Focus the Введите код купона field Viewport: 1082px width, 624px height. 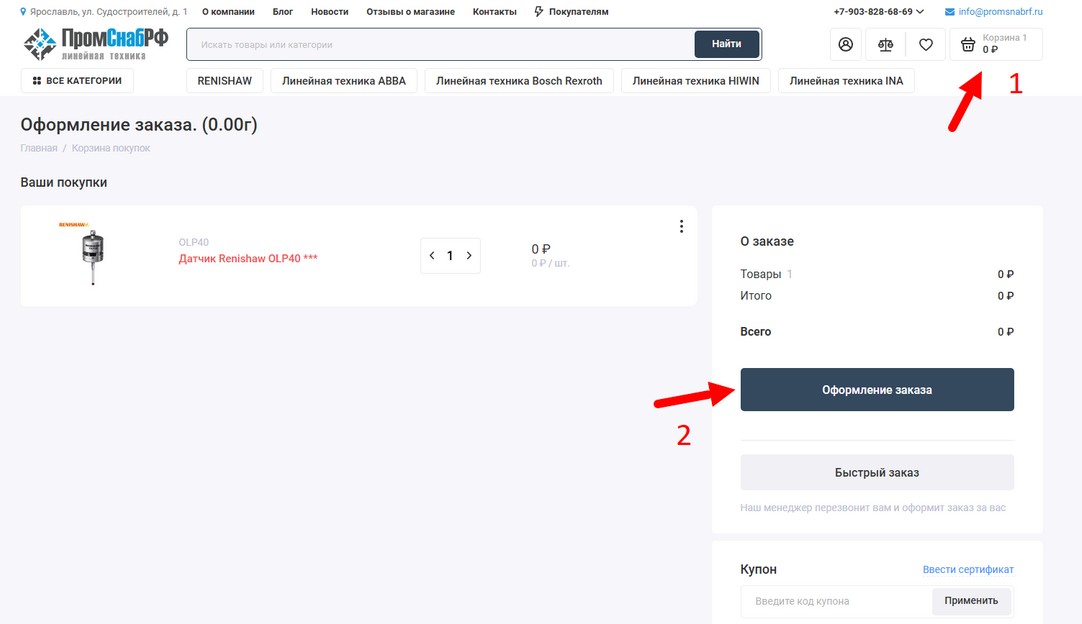point(837,601)
